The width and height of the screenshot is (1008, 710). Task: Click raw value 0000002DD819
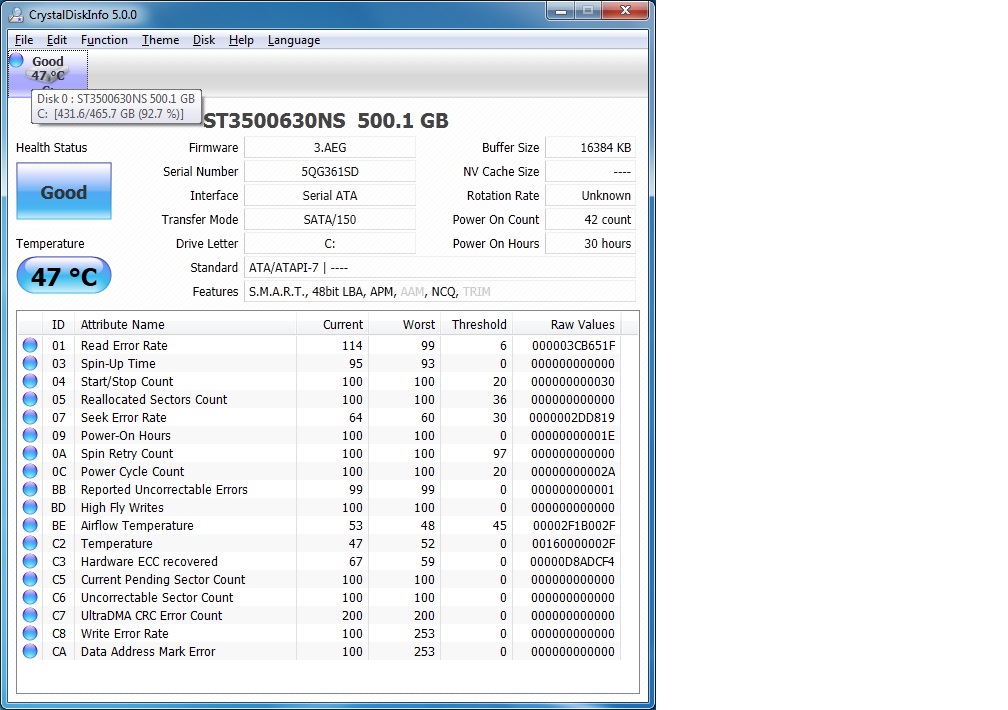click(572, 417)
